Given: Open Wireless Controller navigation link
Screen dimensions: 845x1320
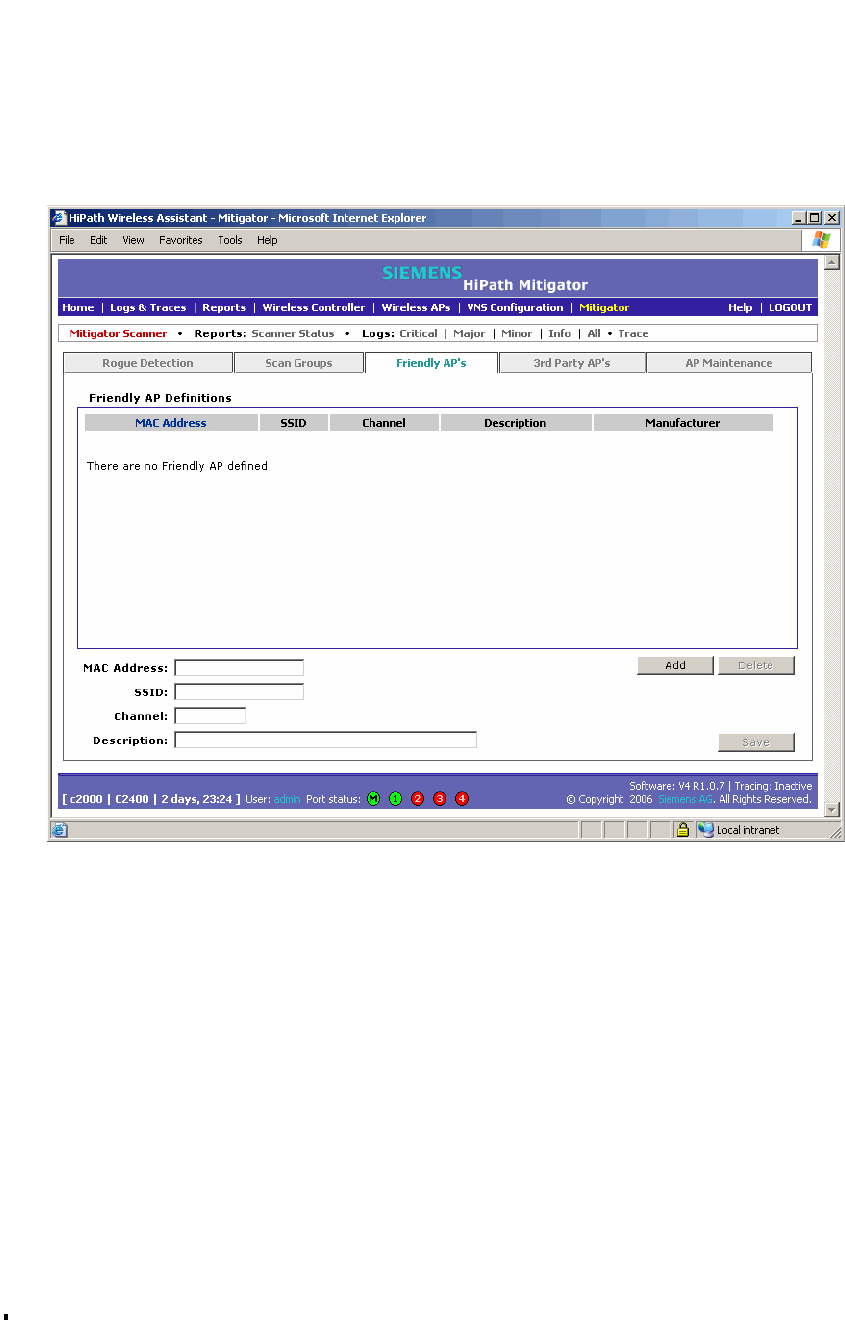Looking at the screenshot, I should point(314,307).
